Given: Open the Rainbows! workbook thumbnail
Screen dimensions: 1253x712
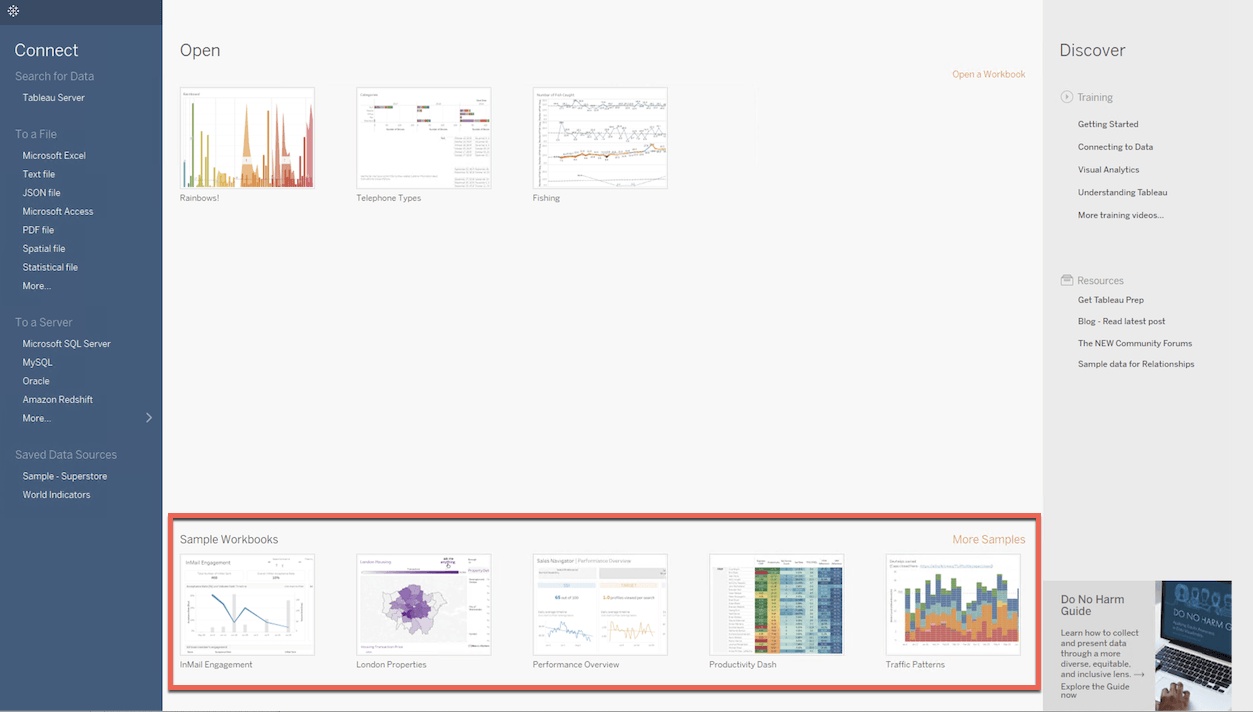Looking at the screenshot, I should coord(247,138).
